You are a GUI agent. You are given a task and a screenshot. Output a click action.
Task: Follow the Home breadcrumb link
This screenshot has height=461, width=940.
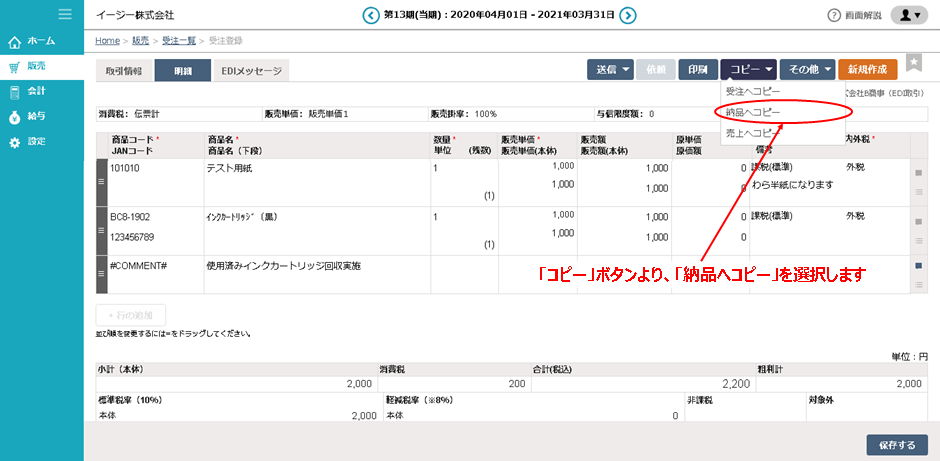[x=107, y=41]
